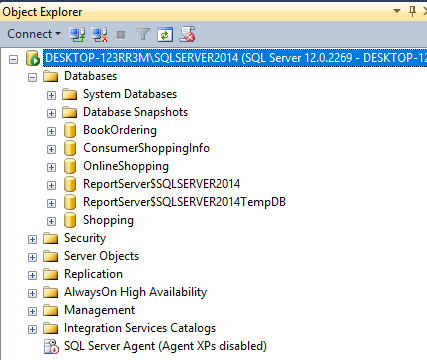Select the OnlineShopping label
Image resolution: width=427 pixels, height=360 pixels.
126,166
